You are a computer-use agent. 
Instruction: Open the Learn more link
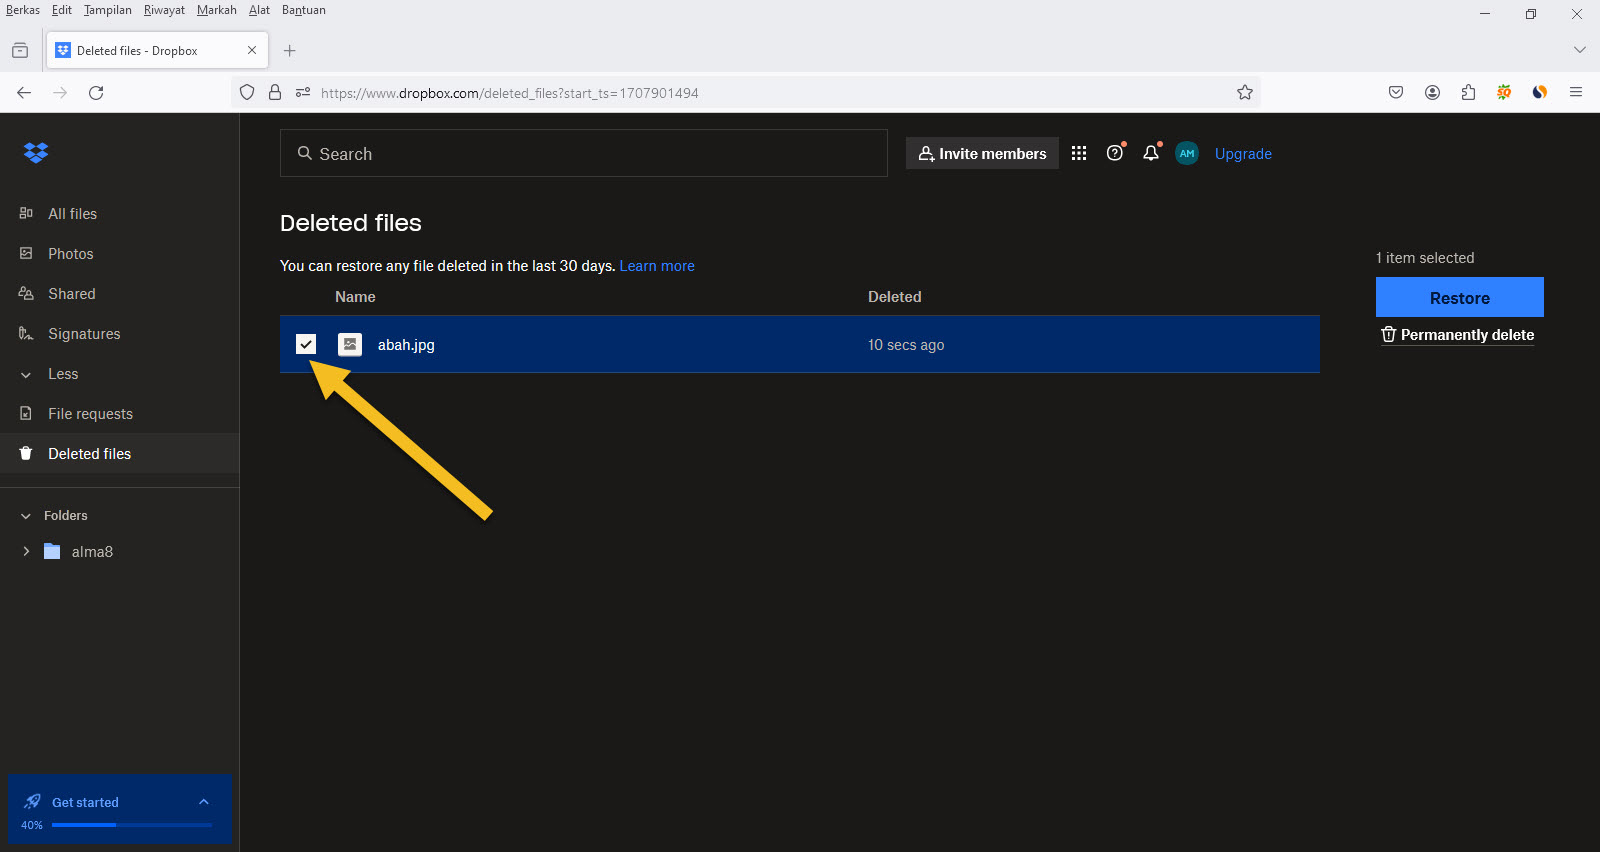657,266
